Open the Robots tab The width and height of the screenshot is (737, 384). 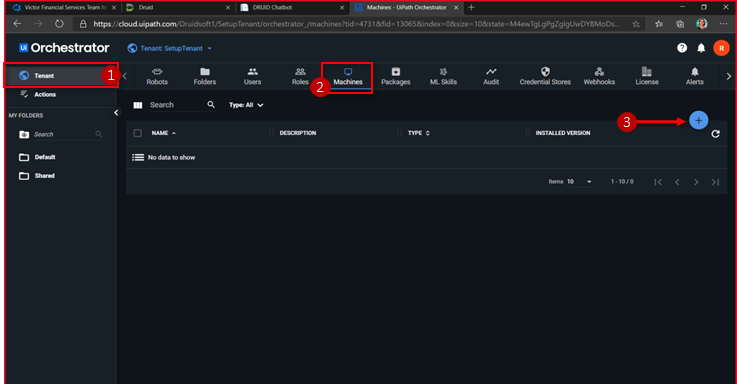tap(157, 76)
